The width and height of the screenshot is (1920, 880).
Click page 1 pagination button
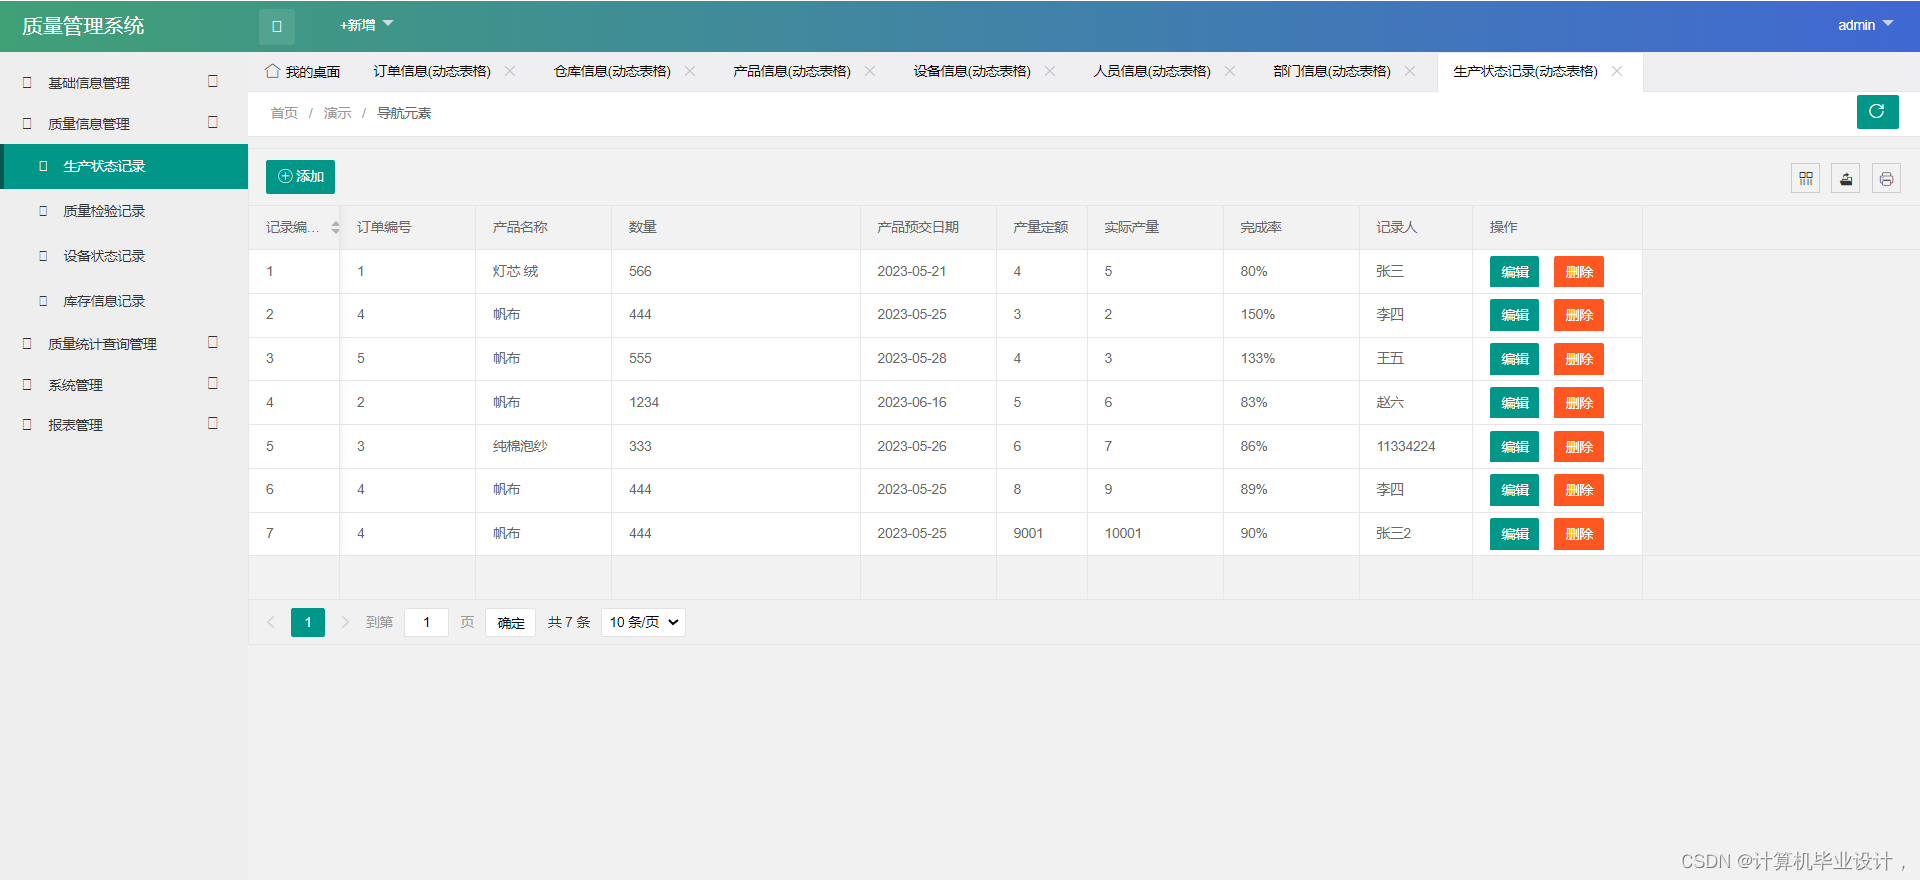(x=308, y=622)
